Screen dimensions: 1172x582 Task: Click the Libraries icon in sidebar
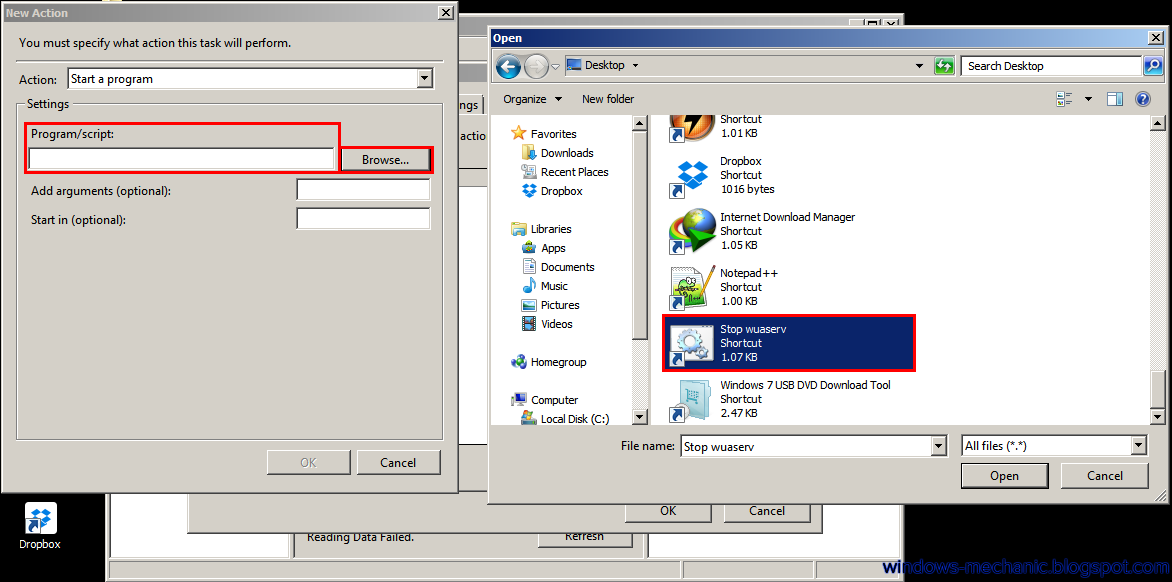click(x=519, y=229)
